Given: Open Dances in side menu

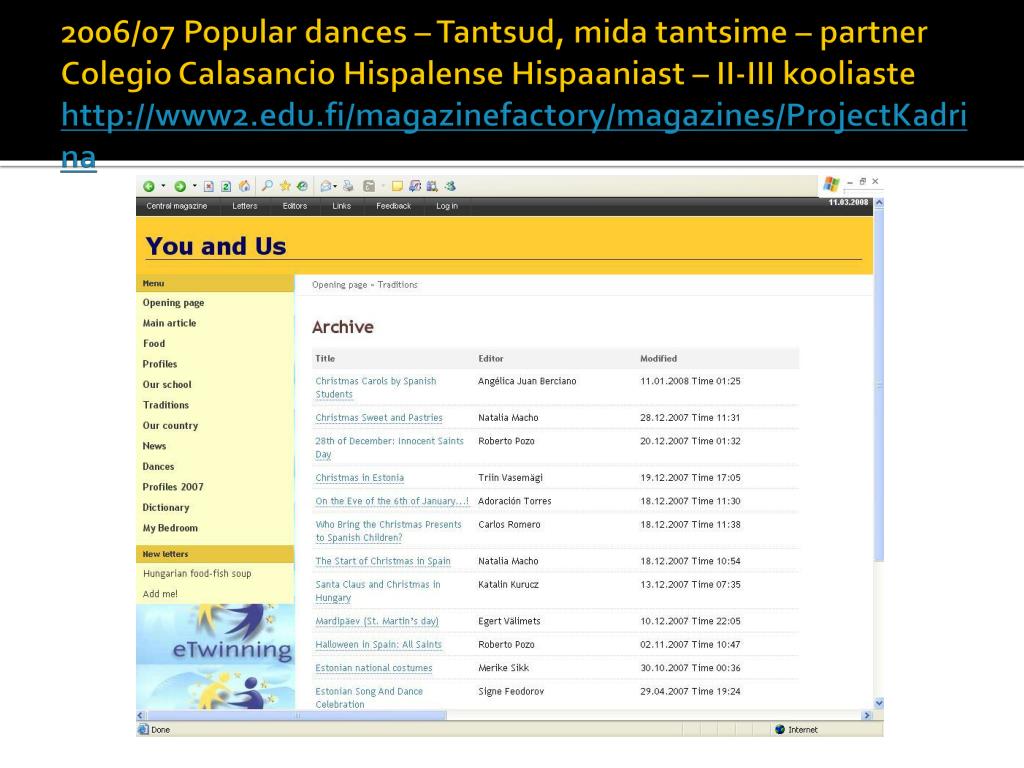Looking at the screenshot, I should click(x=159, y=467).
